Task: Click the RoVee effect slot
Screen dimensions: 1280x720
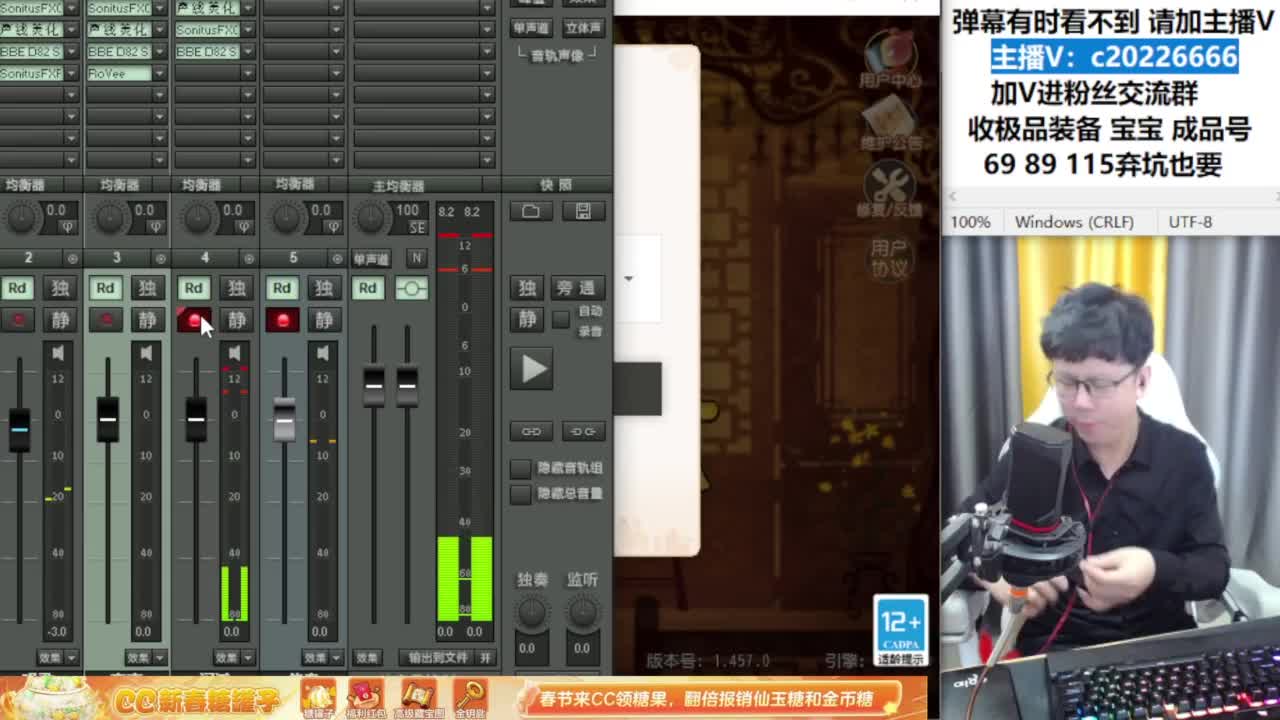Action: click(119, 73)
